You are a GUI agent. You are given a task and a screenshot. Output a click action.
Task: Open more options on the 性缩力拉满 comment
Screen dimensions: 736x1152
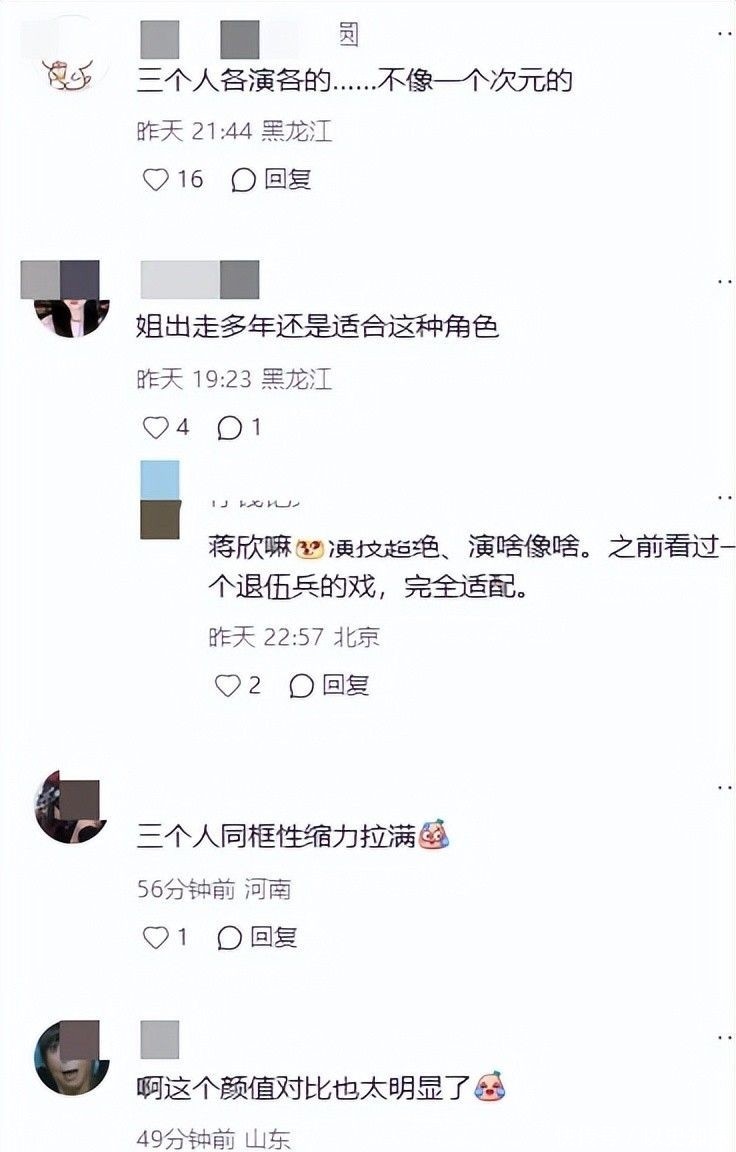pyautogui.click(x=724, y=788)
